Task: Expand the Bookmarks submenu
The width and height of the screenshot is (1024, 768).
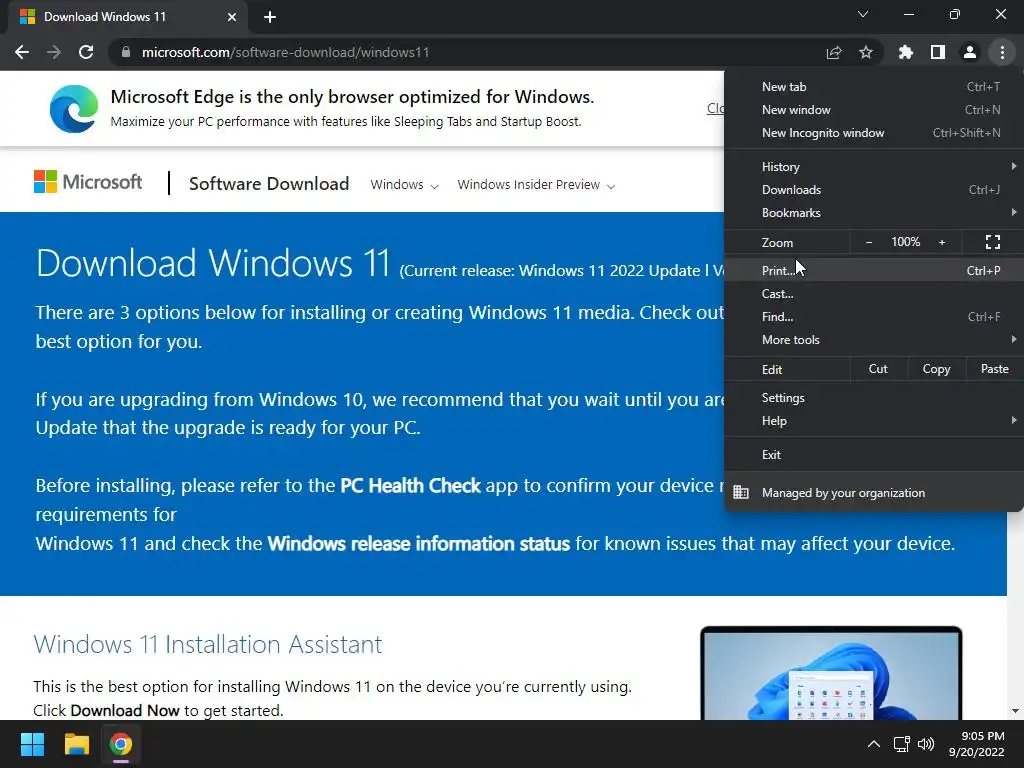Action: click(x=874, y=213)
